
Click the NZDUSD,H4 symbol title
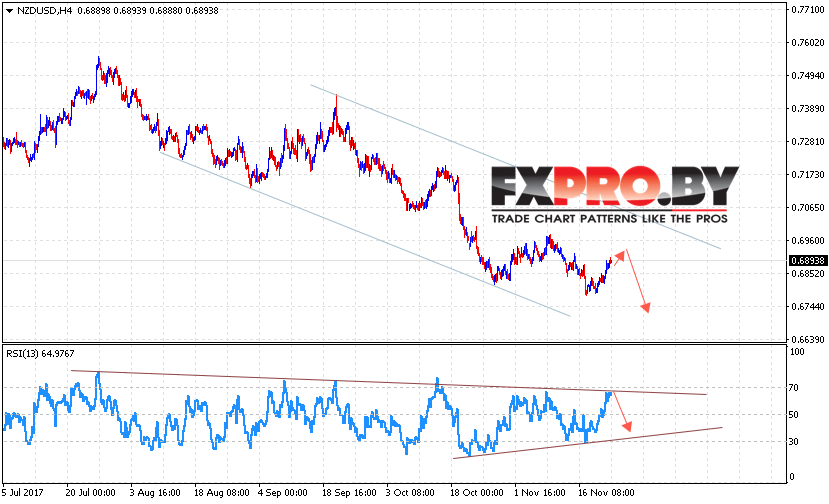click(44, 11)
